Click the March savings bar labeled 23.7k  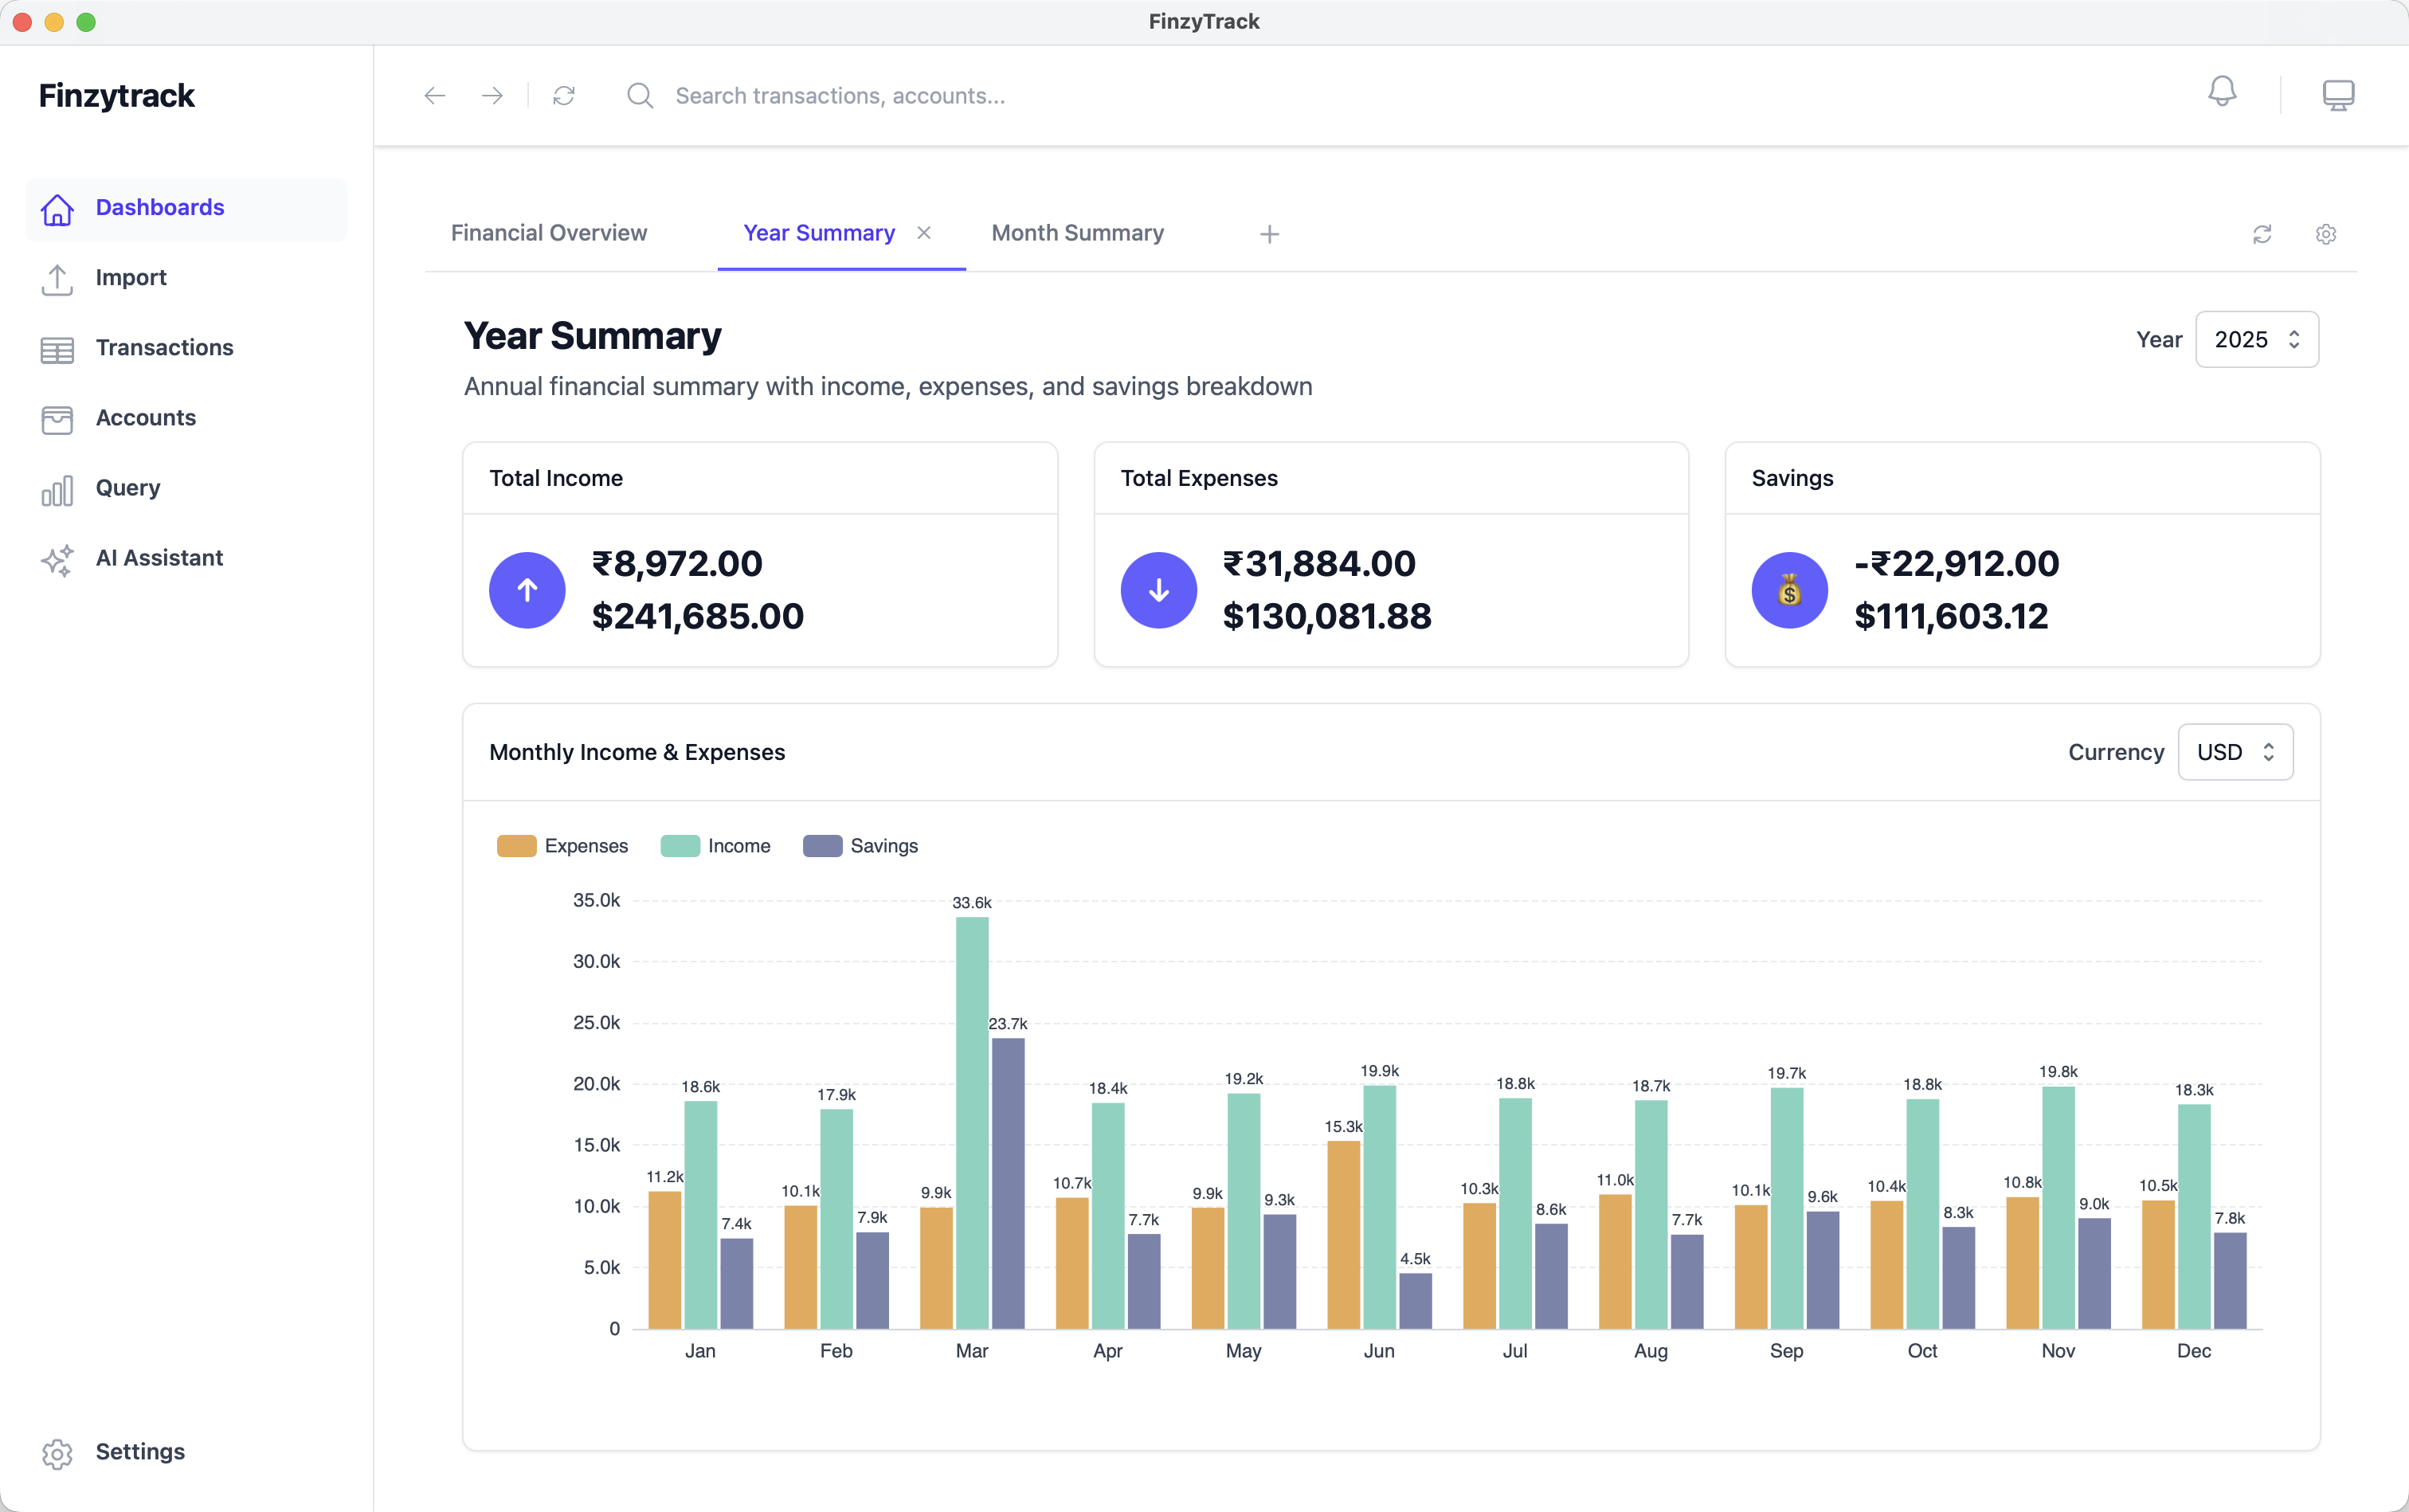click(1008, 1184)
